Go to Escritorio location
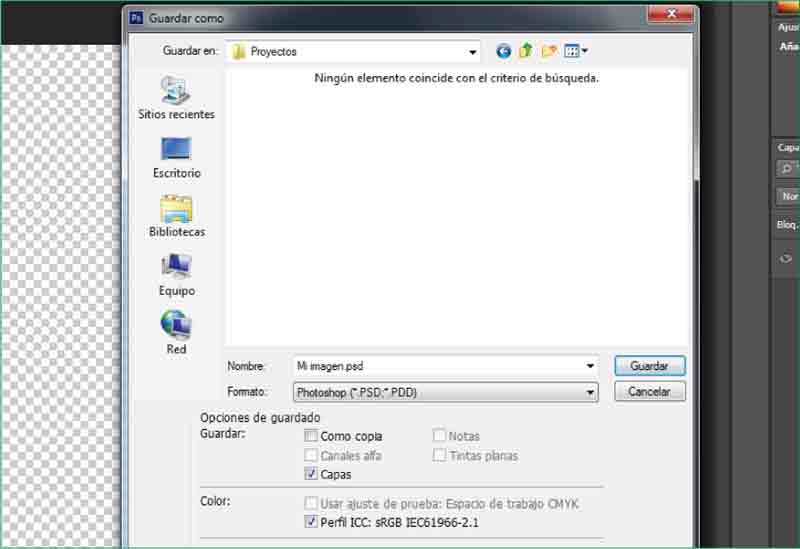The height and width of the screenshot is (549, 800). (x=176, y=157)
